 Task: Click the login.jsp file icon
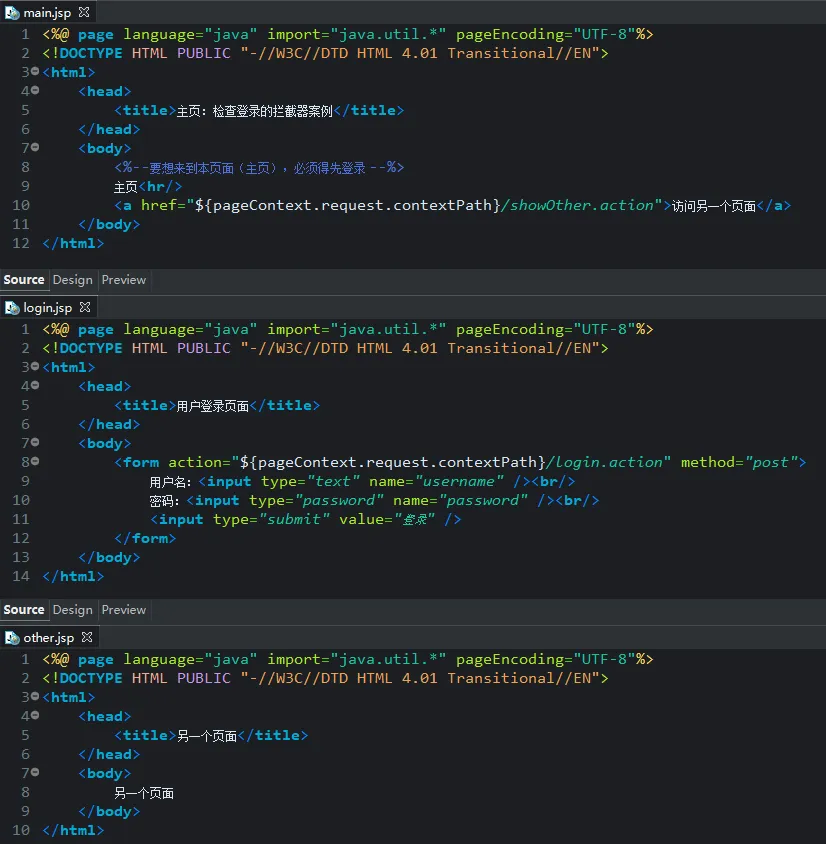[12, 308]
